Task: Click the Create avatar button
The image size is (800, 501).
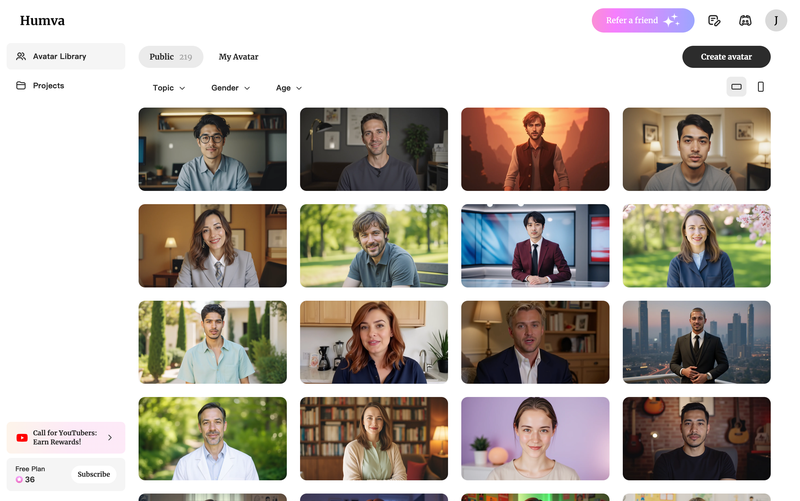Action: 726,57
